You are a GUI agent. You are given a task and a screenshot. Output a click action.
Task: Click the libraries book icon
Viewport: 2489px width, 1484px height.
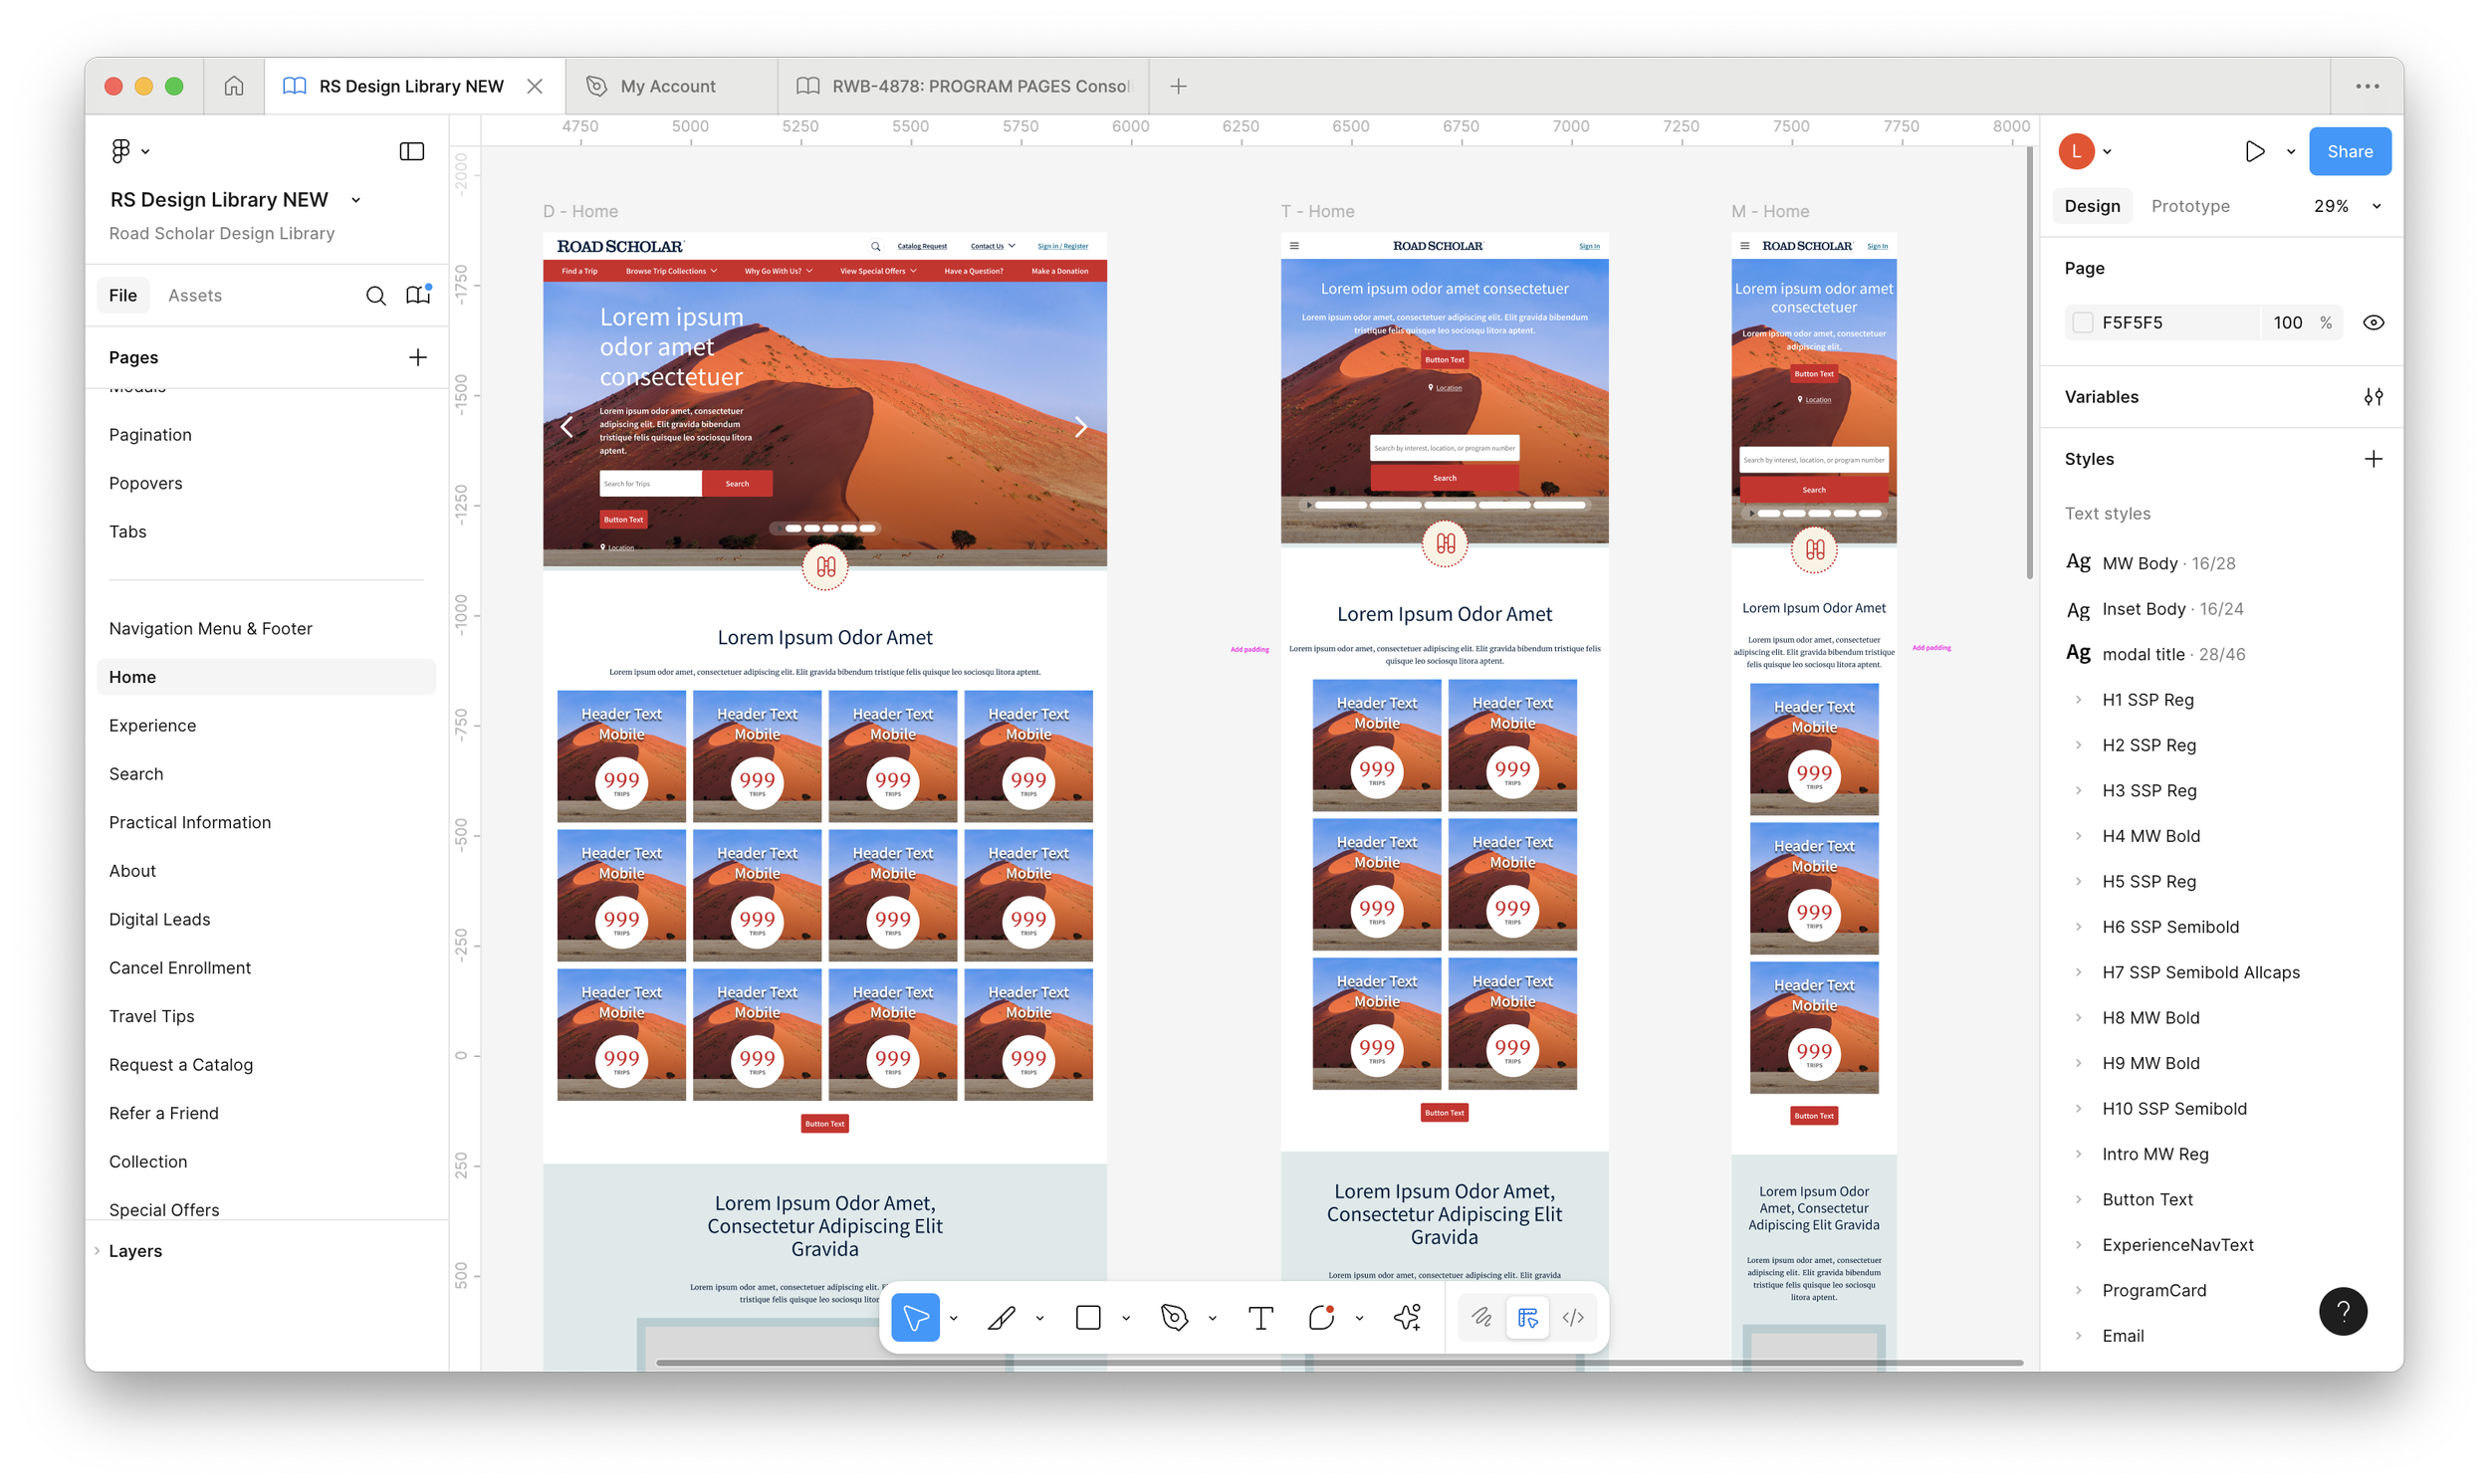pyautogui.click(x=418, y=295)
